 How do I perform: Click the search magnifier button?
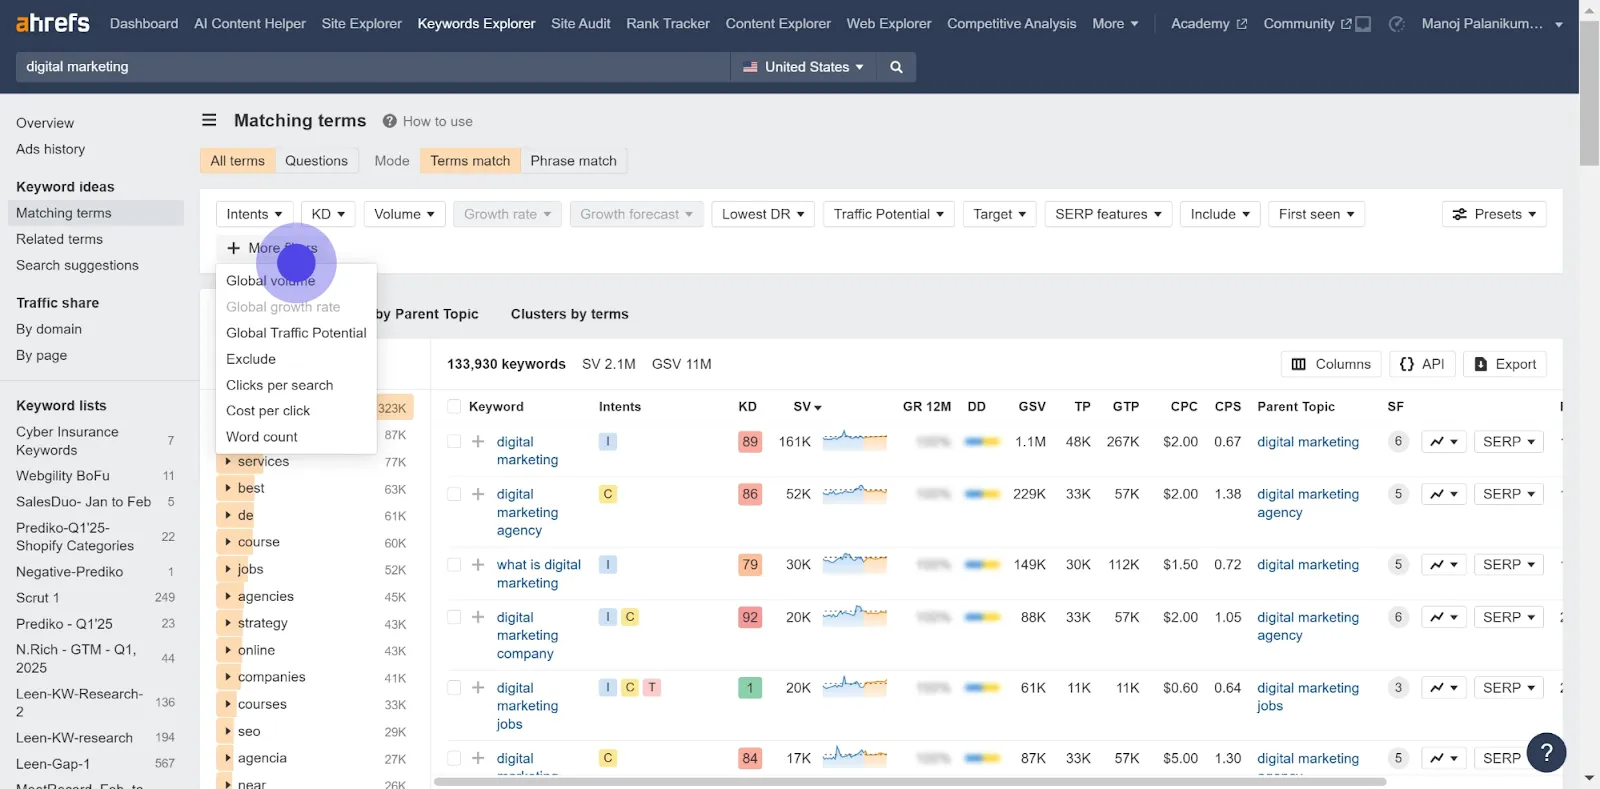(896, 67)
